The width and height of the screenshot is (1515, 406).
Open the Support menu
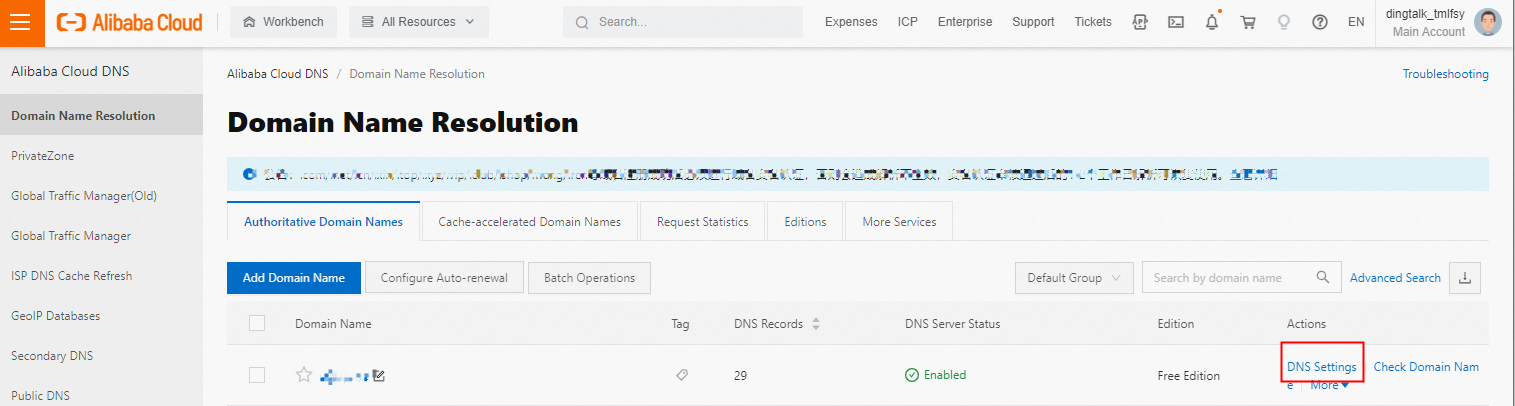tap(1033, 22)
